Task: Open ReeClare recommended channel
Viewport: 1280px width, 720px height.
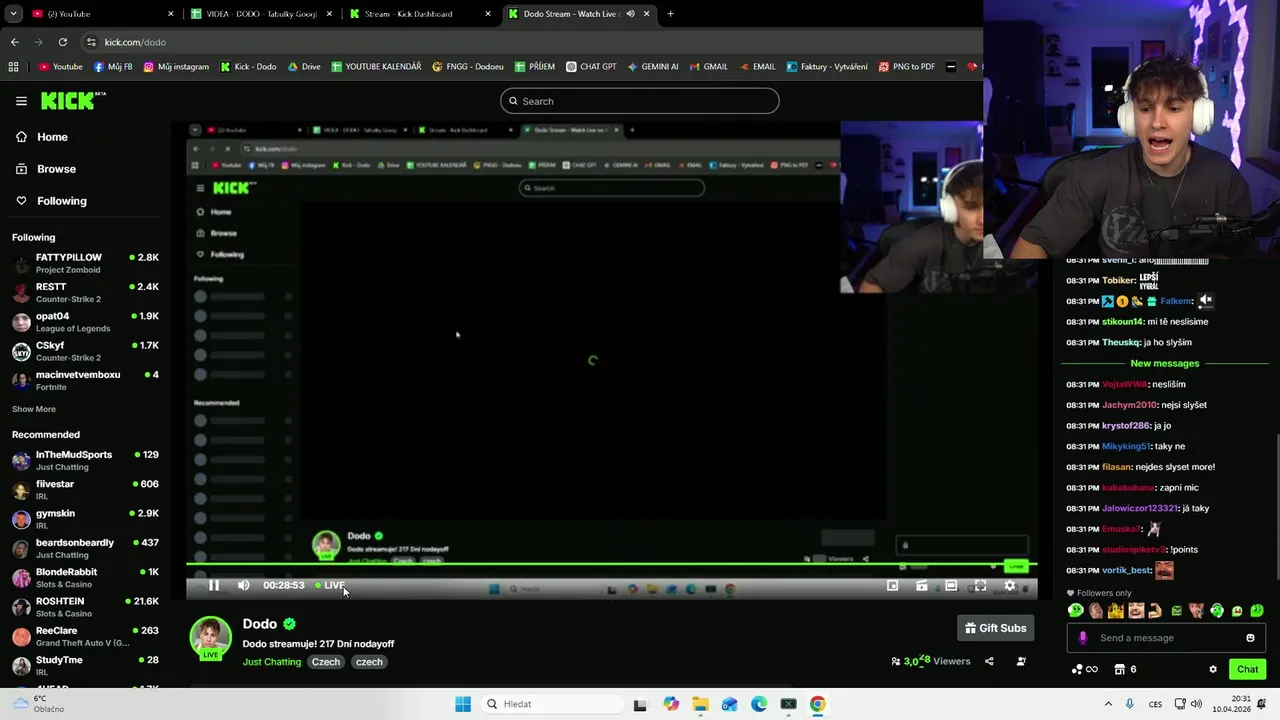Action: click(x=86, y=636)
